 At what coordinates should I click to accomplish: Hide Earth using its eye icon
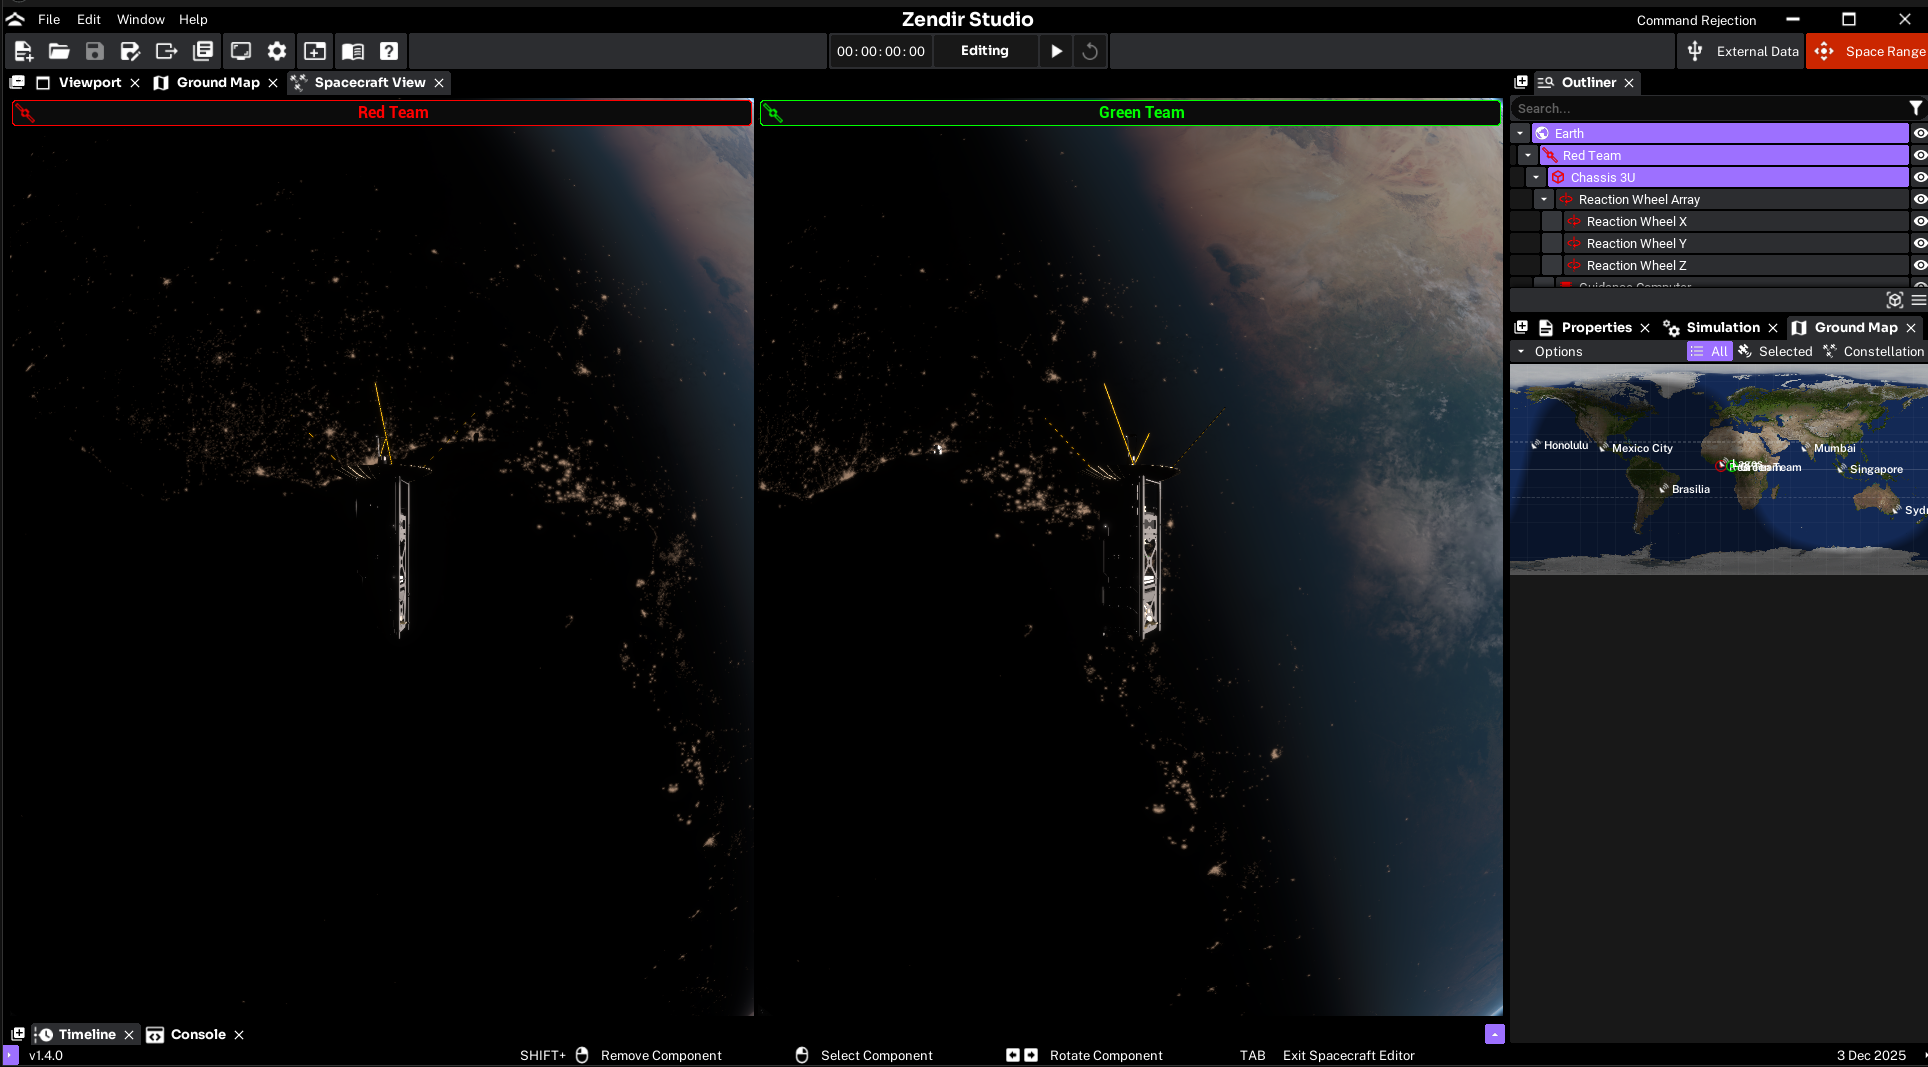(1920, 133)
